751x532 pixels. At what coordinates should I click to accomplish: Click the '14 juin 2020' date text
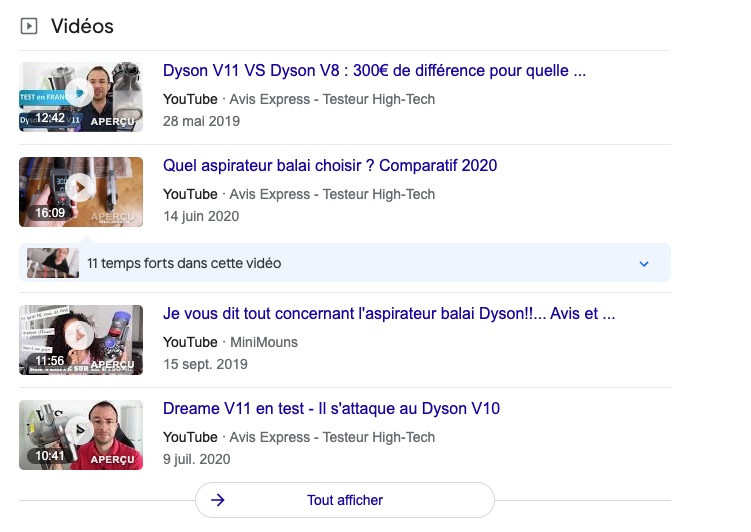pos(201,216)
